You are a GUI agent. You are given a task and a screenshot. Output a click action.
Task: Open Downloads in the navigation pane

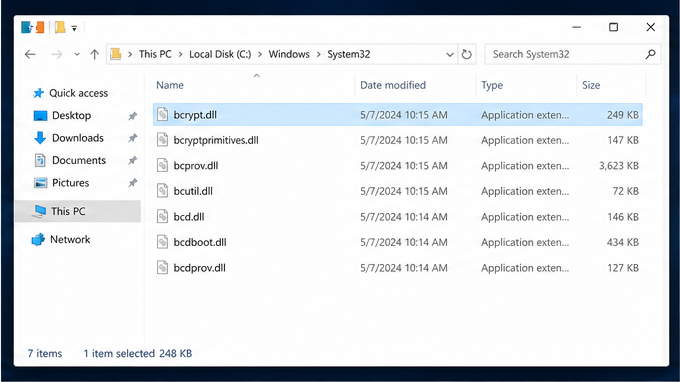point(78,138)
